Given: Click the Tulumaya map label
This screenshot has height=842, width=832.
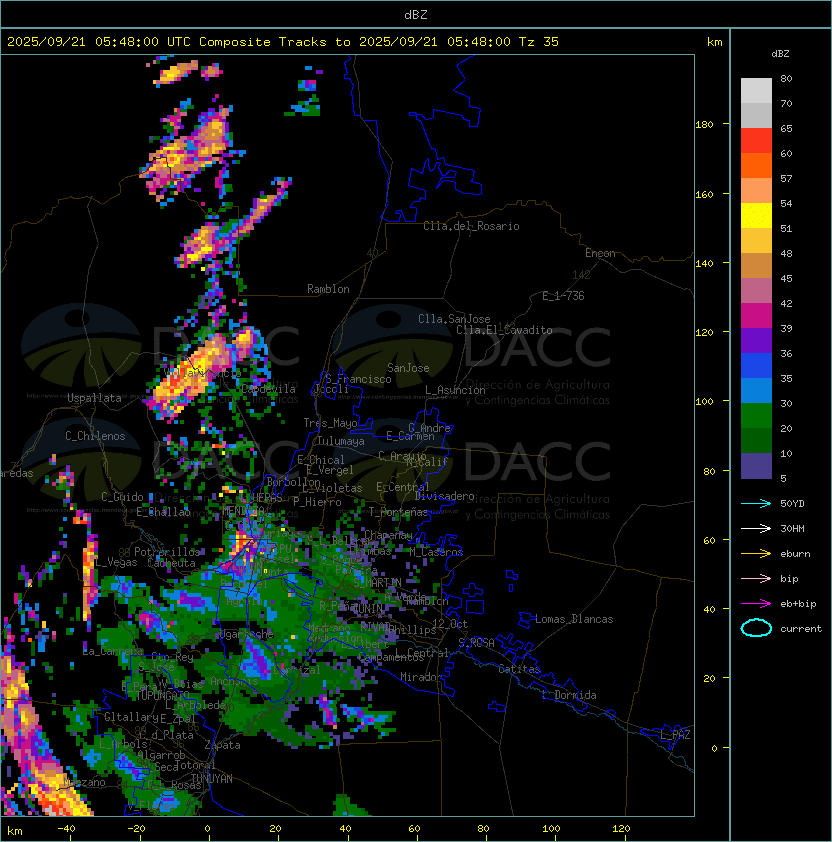Looking at the screenshot, I should 341,441.
